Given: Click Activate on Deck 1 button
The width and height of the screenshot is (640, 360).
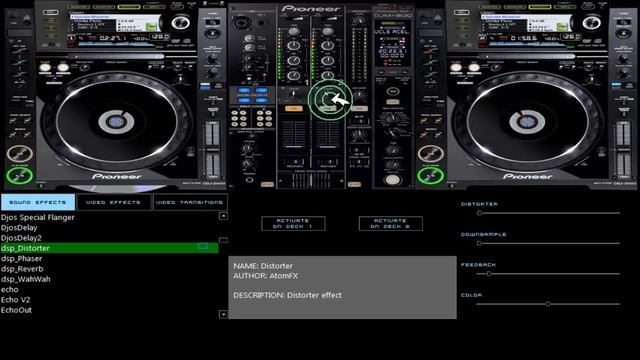Looking at the screenshot, I should point(293,224).
